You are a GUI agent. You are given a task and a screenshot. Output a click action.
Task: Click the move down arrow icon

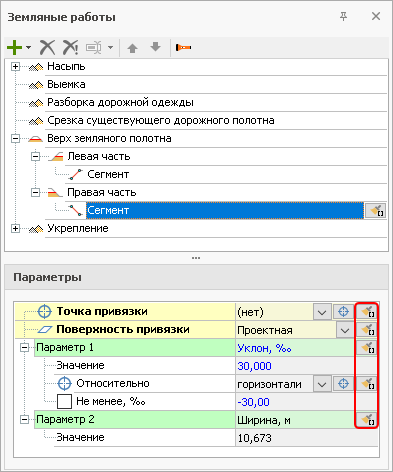(x=155, y=47)
